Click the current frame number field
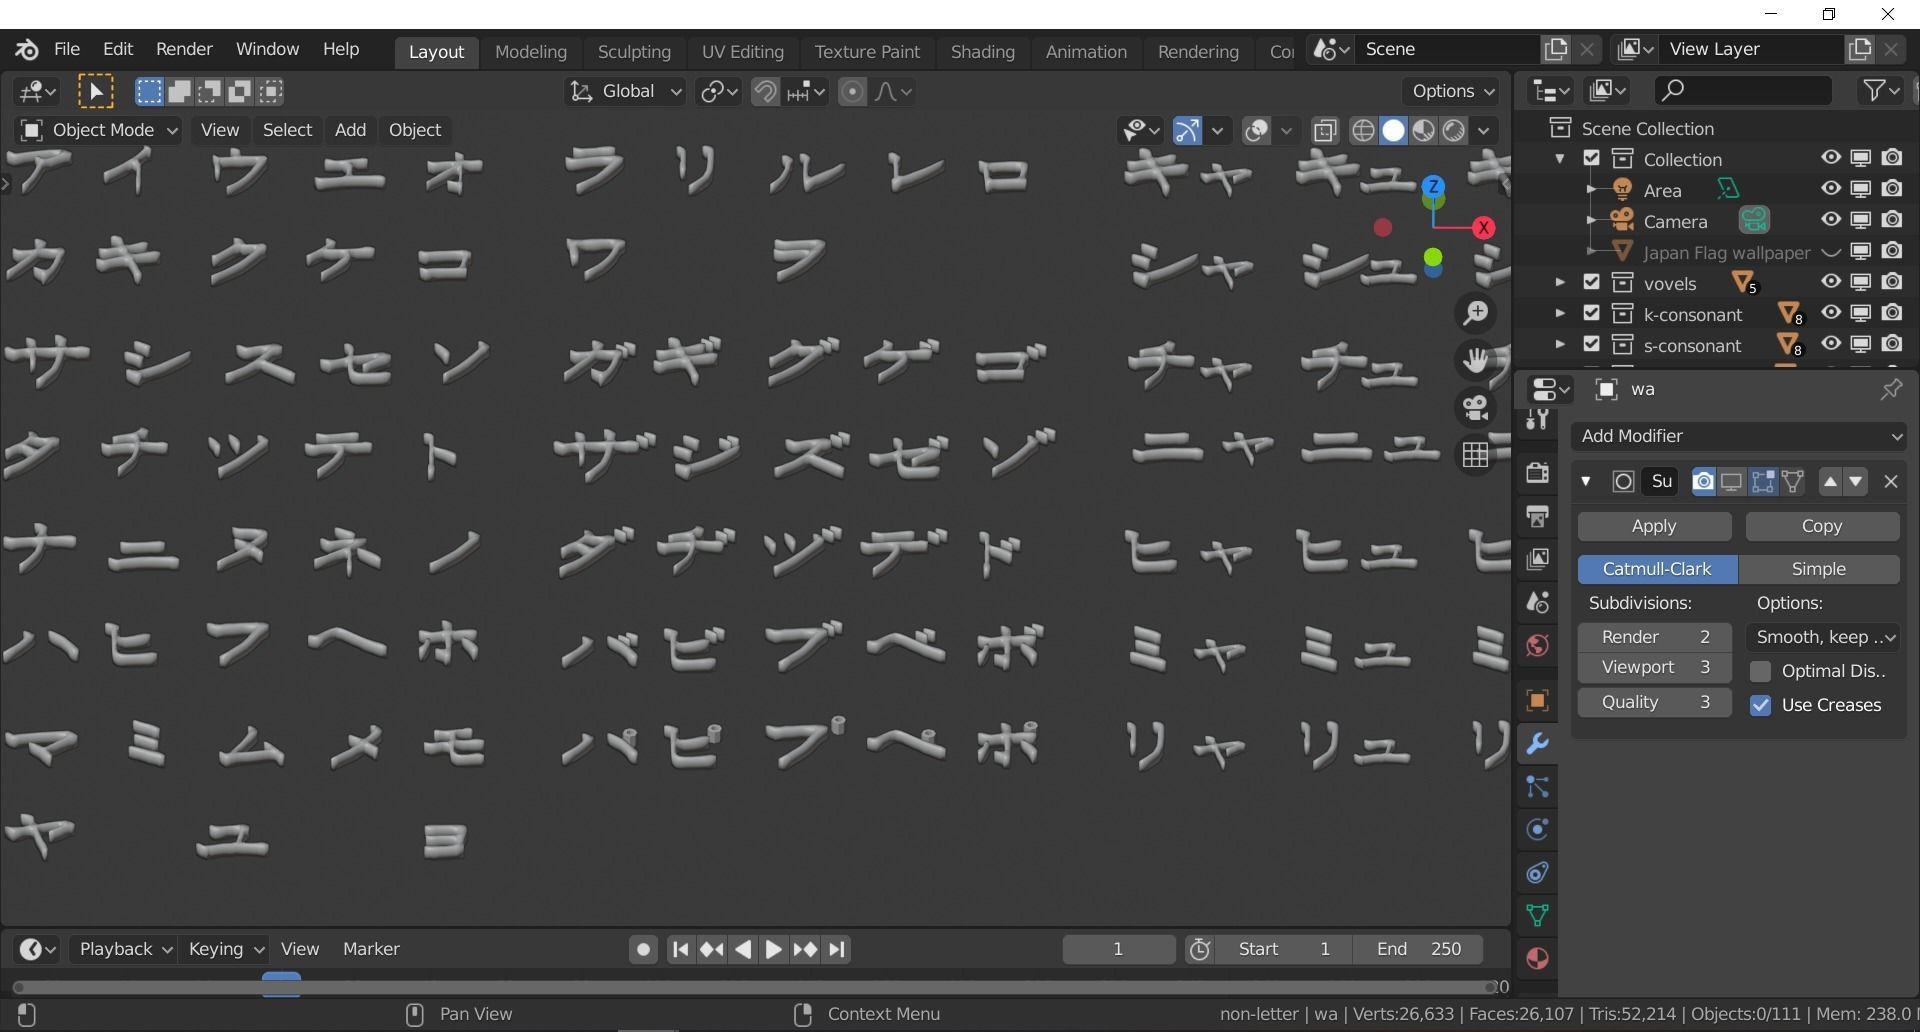 click(1119, 949)
